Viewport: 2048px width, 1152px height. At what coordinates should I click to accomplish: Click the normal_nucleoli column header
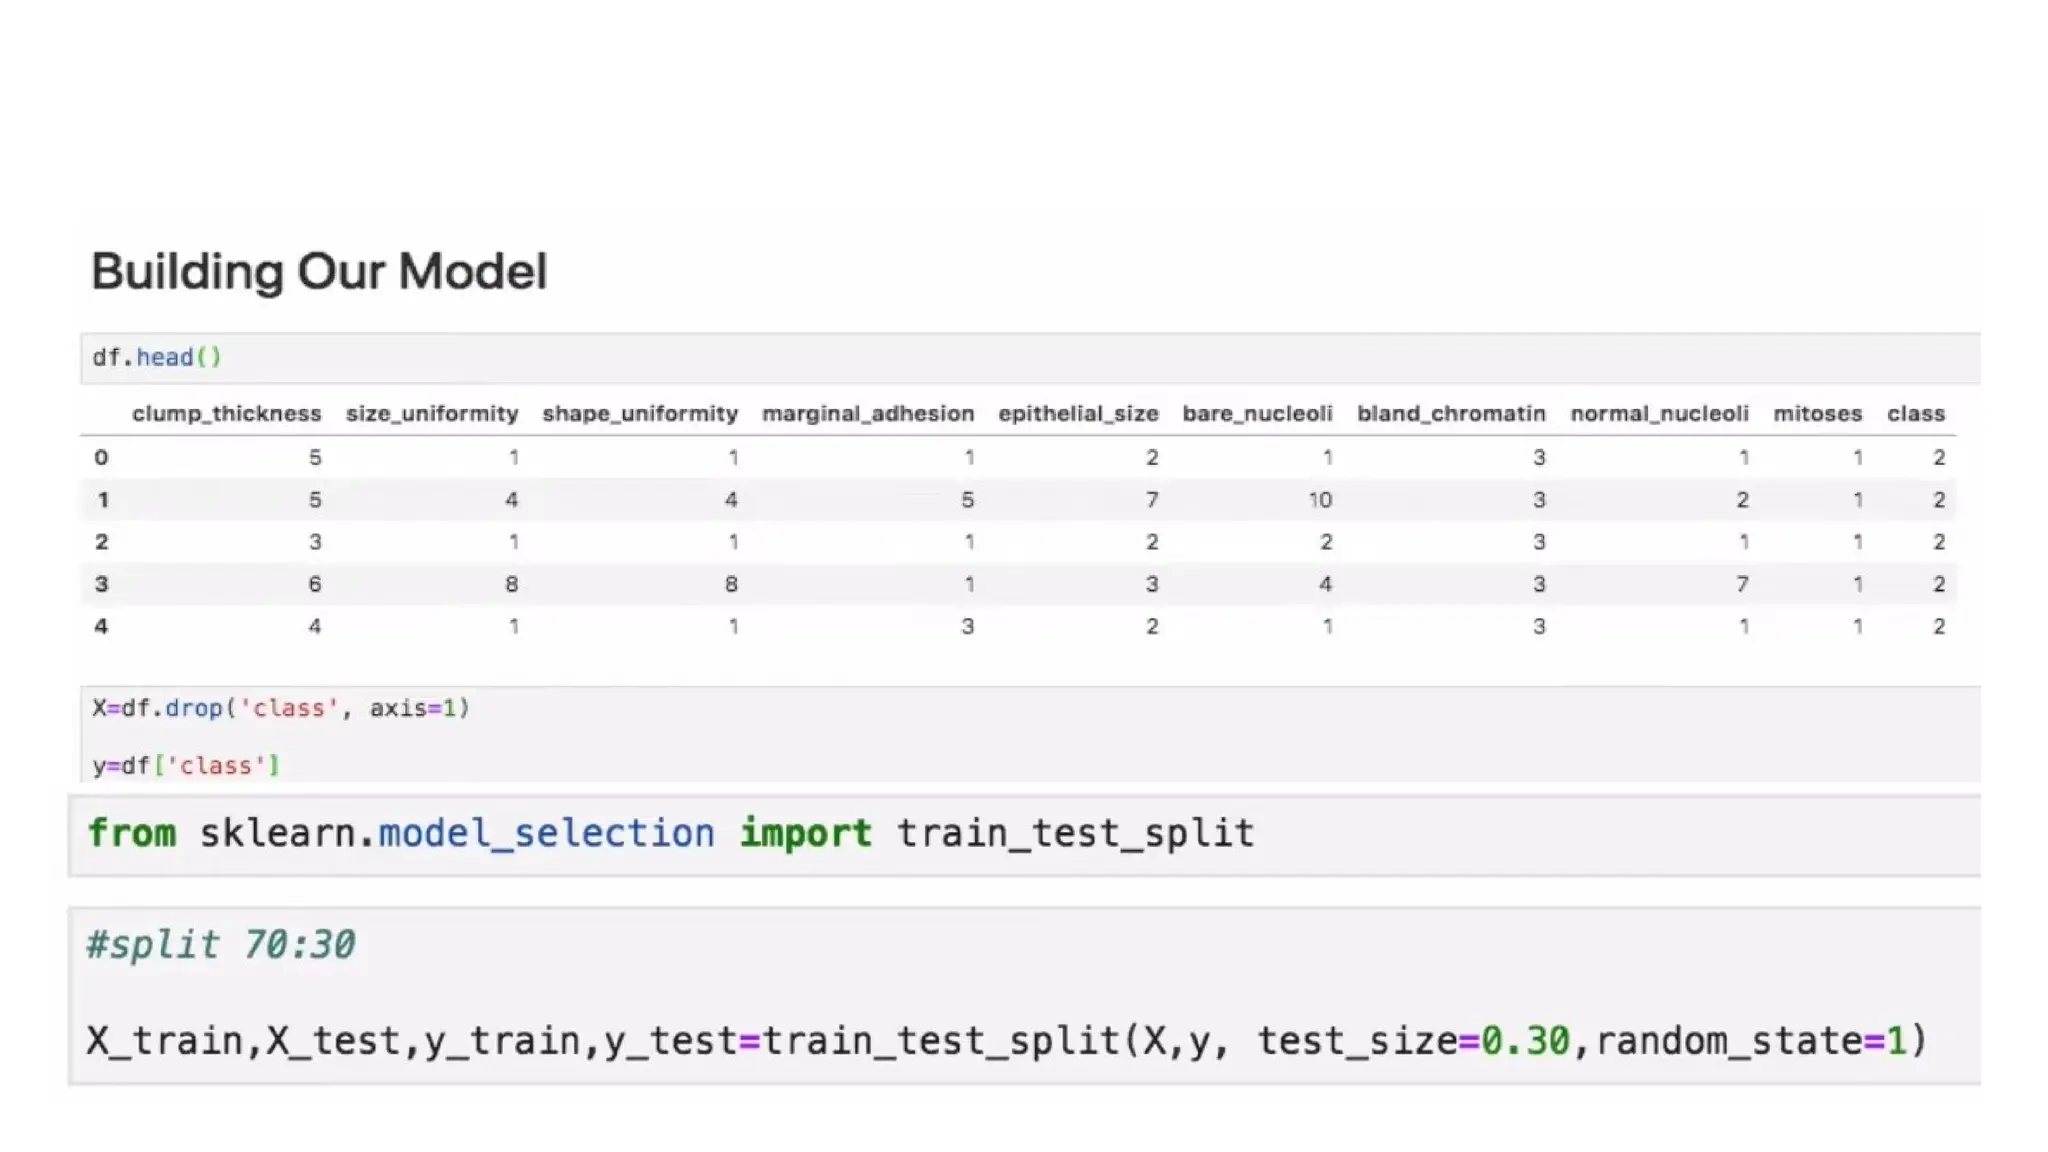[x=1659, y=413]
